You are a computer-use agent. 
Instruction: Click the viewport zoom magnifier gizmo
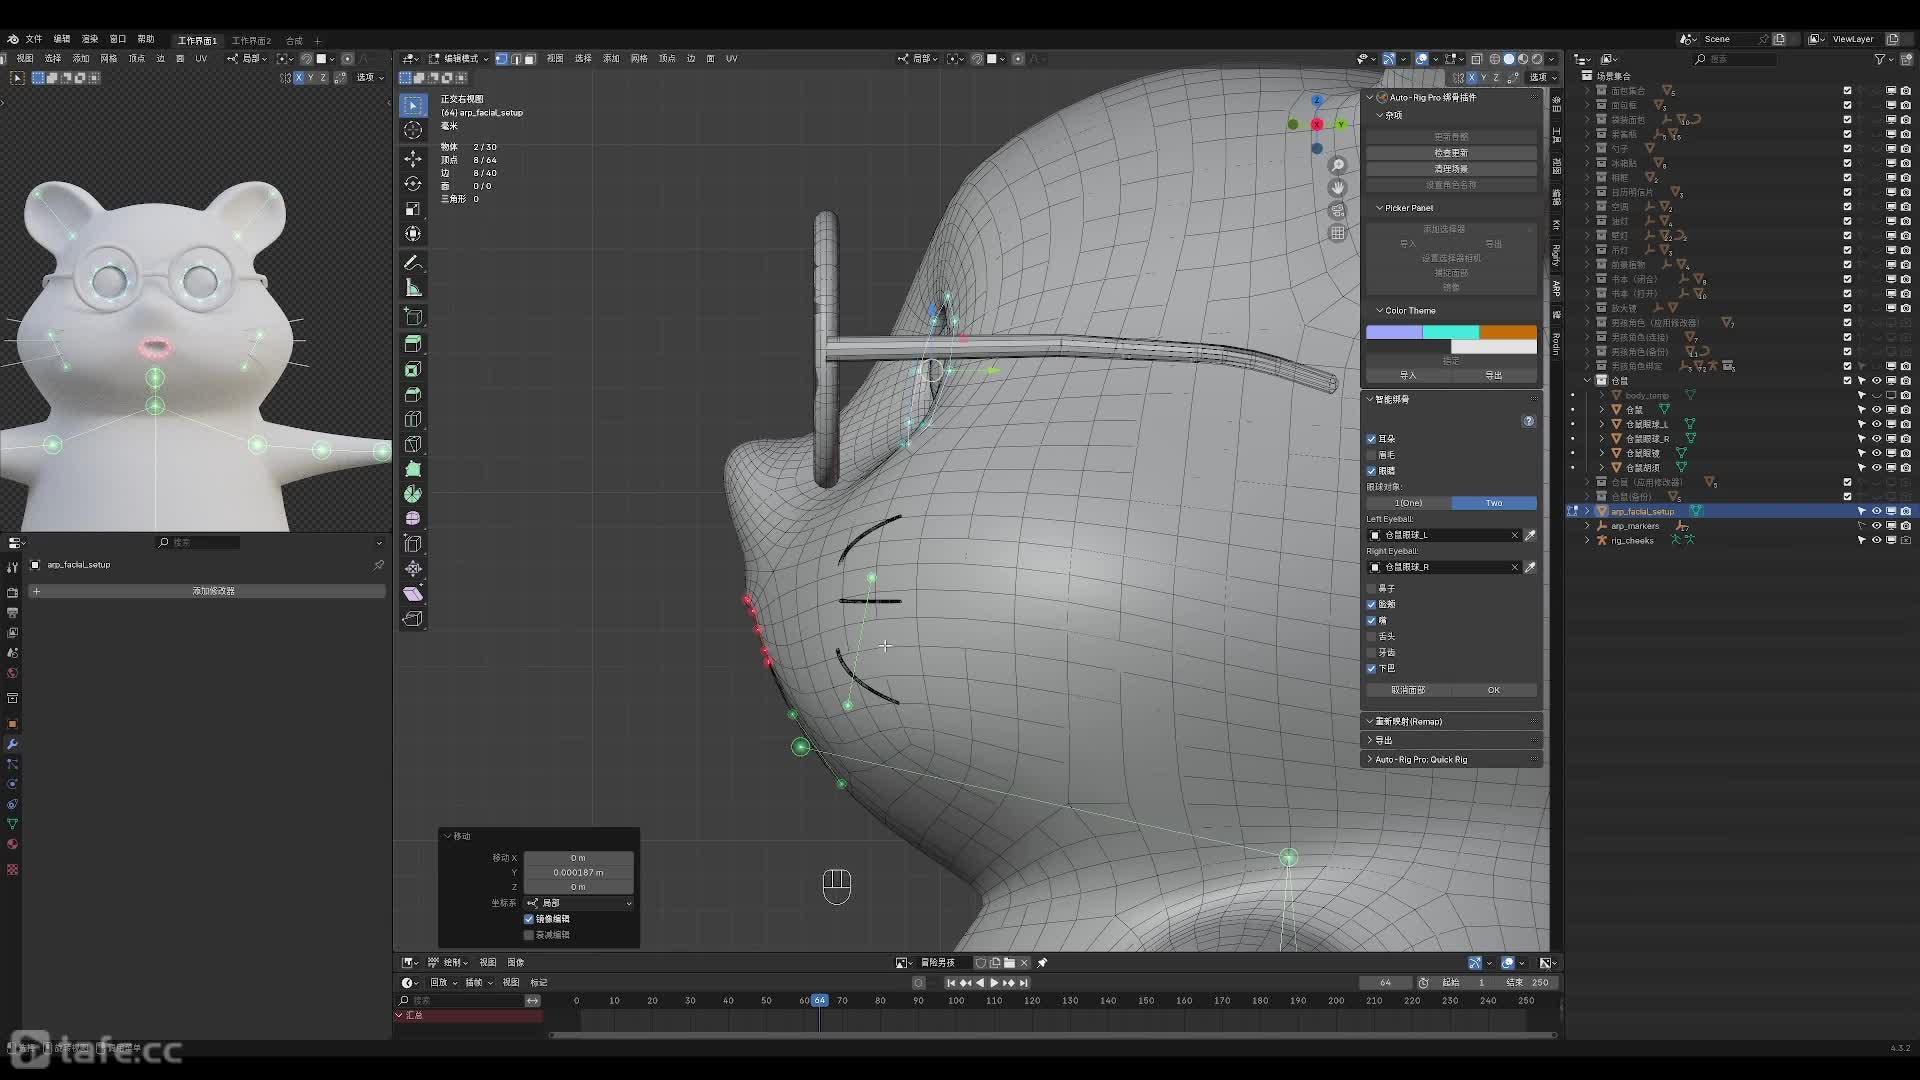(1338, 165)
